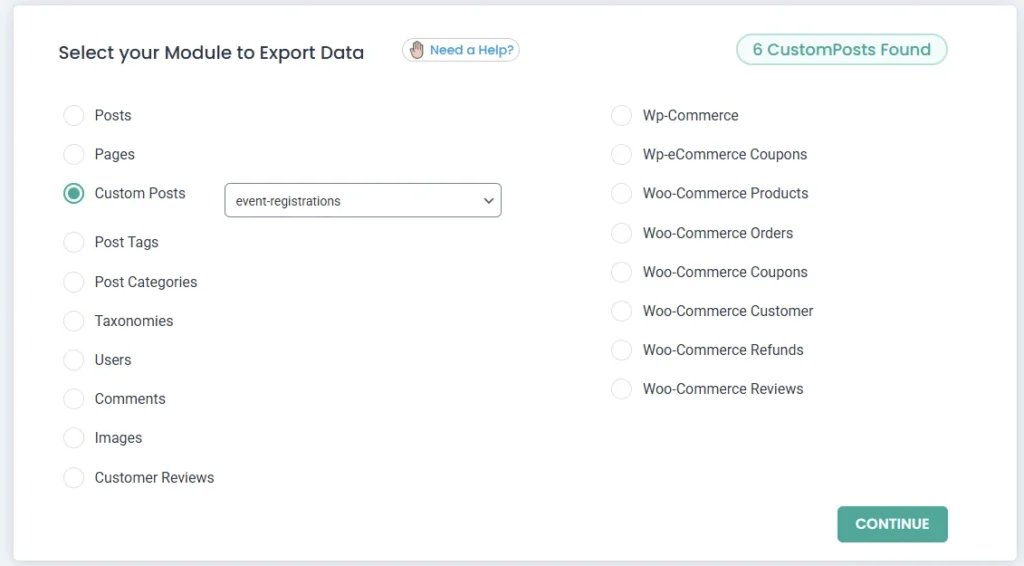Click the dropdown chevron arrow for custom posts
1024x566 pixels.
488,201
